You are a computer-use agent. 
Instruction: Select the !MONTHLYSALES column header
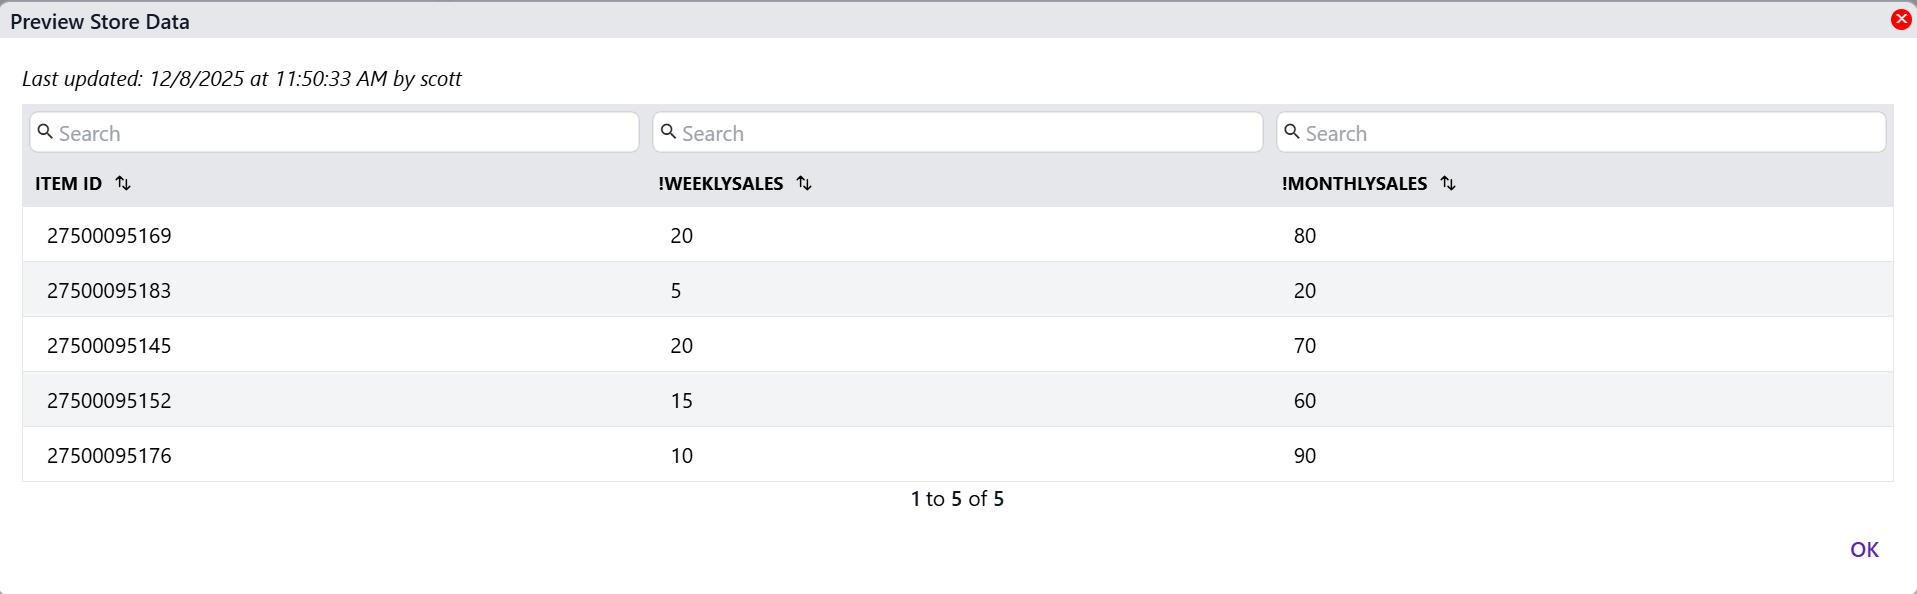point(1354,184)
